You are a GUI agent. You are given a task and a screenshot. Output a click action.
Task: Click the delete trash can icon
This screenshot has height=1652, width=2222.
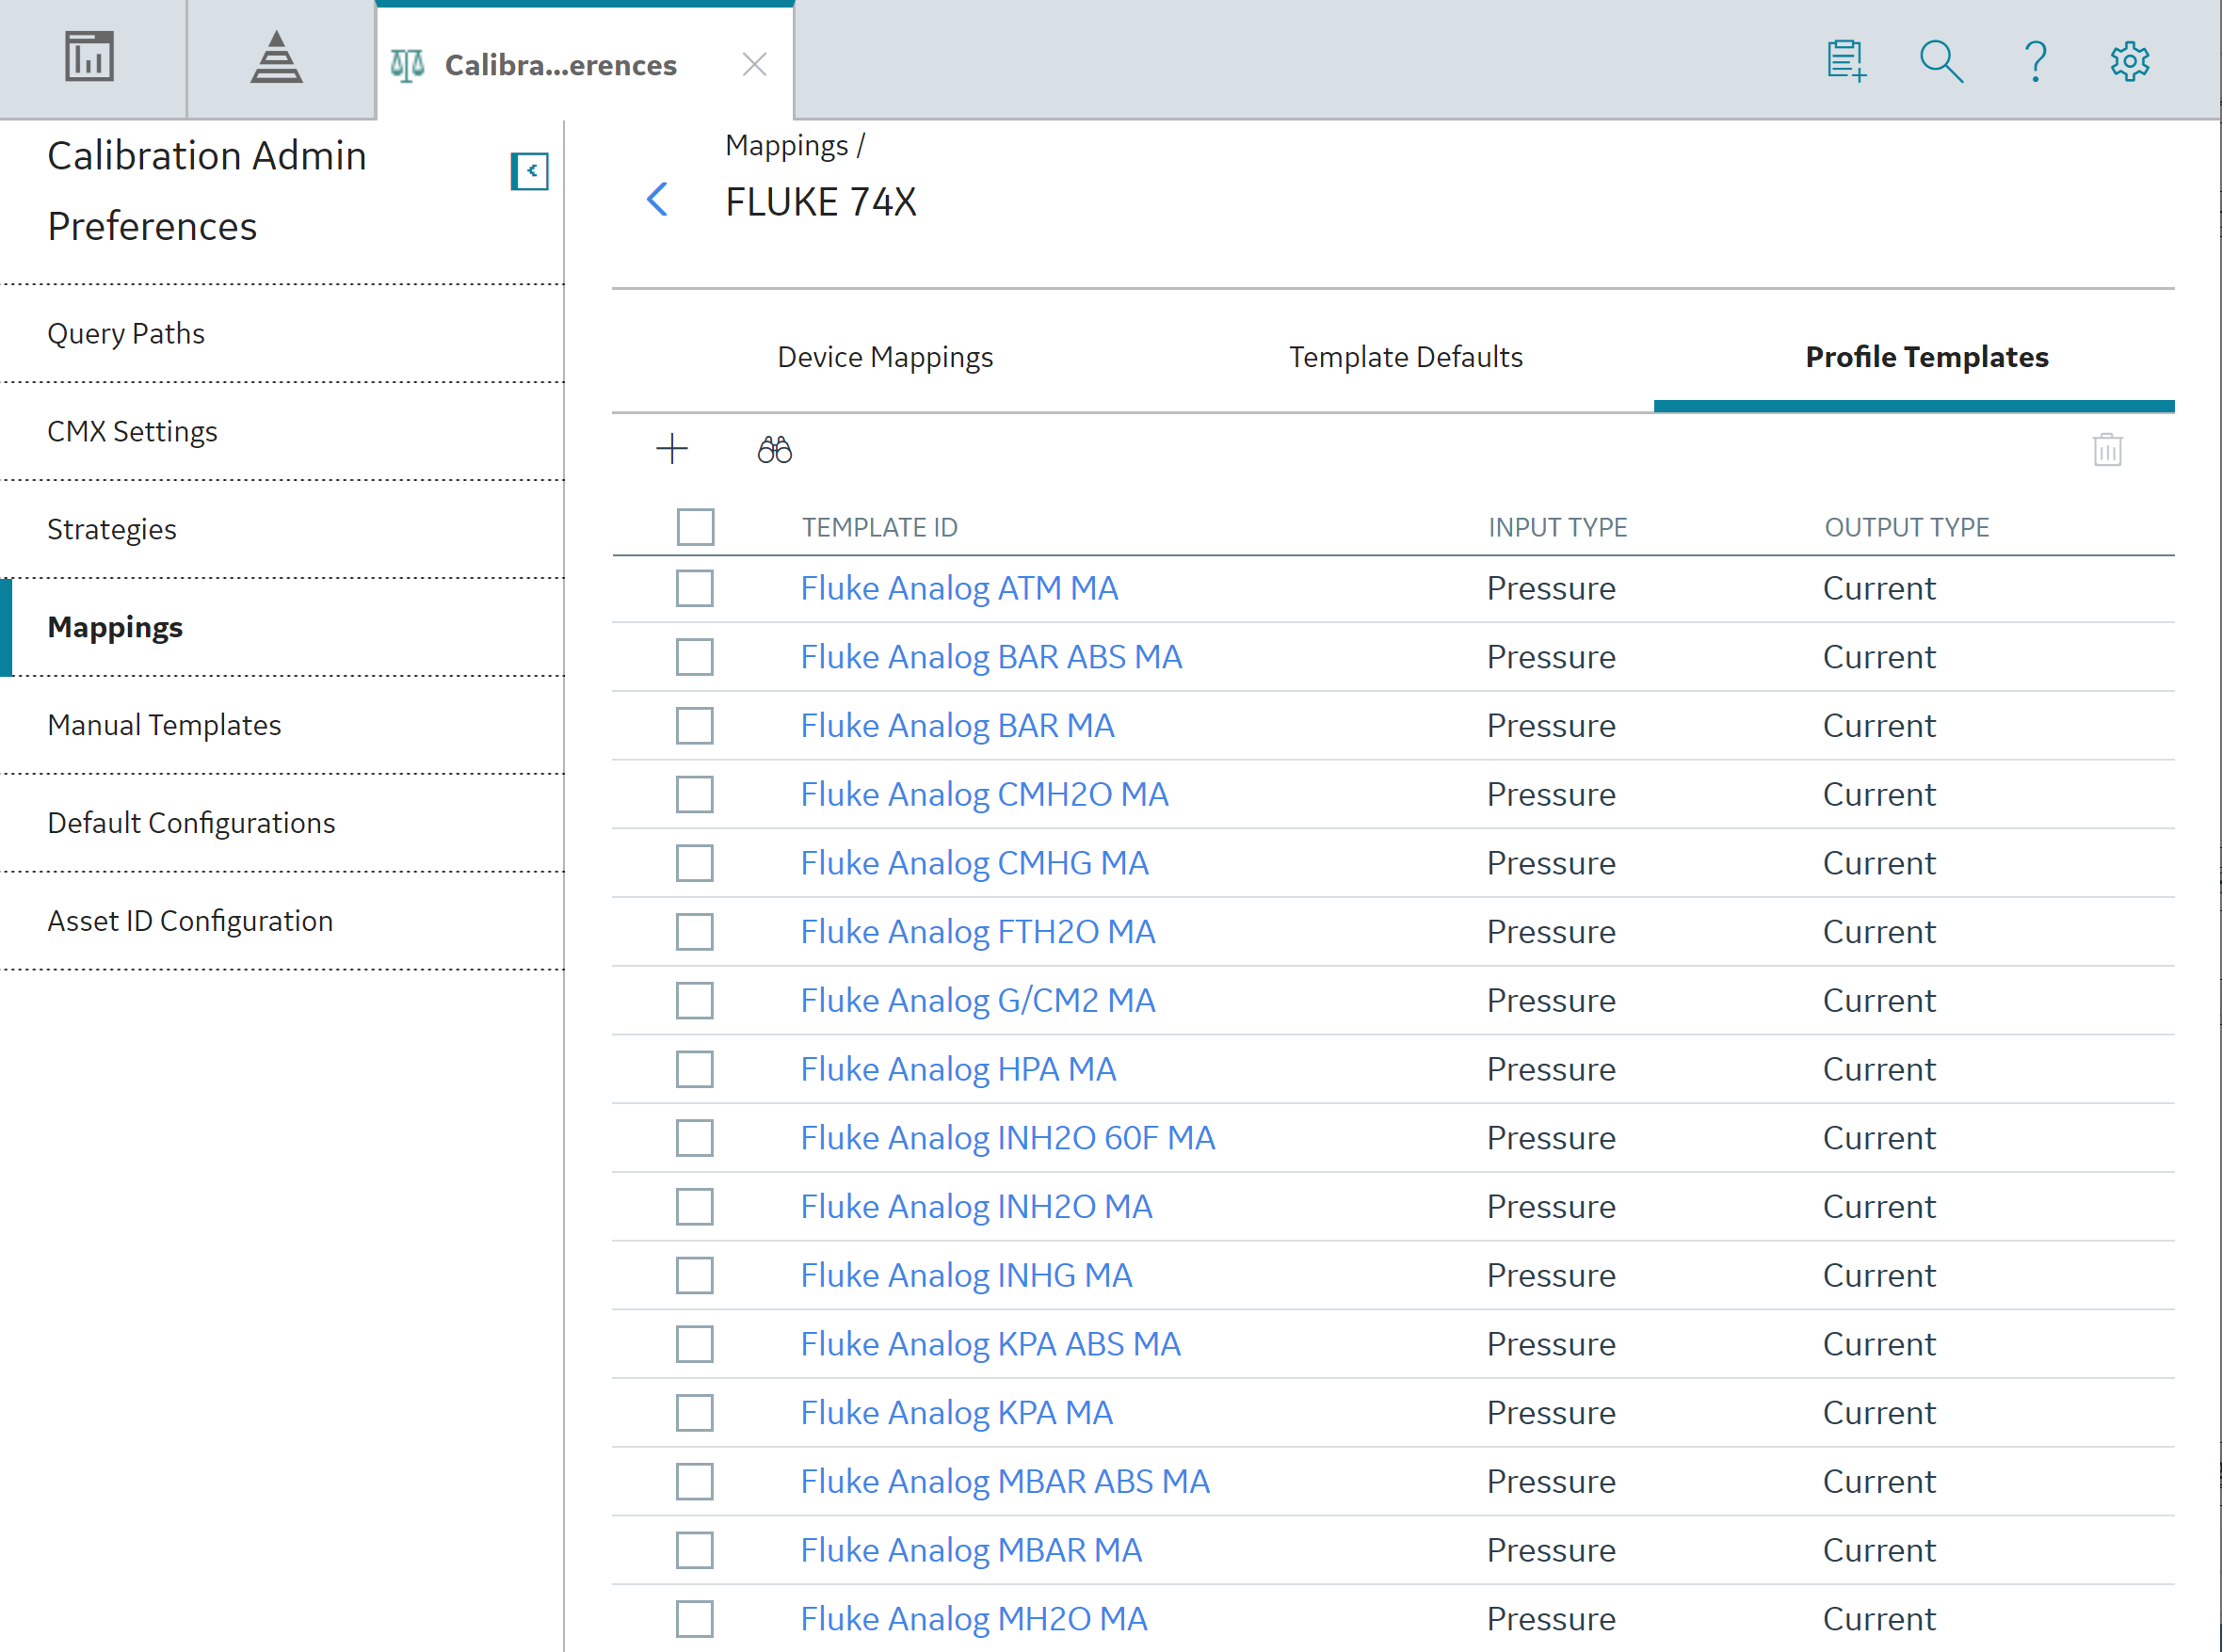point(2108,449)
